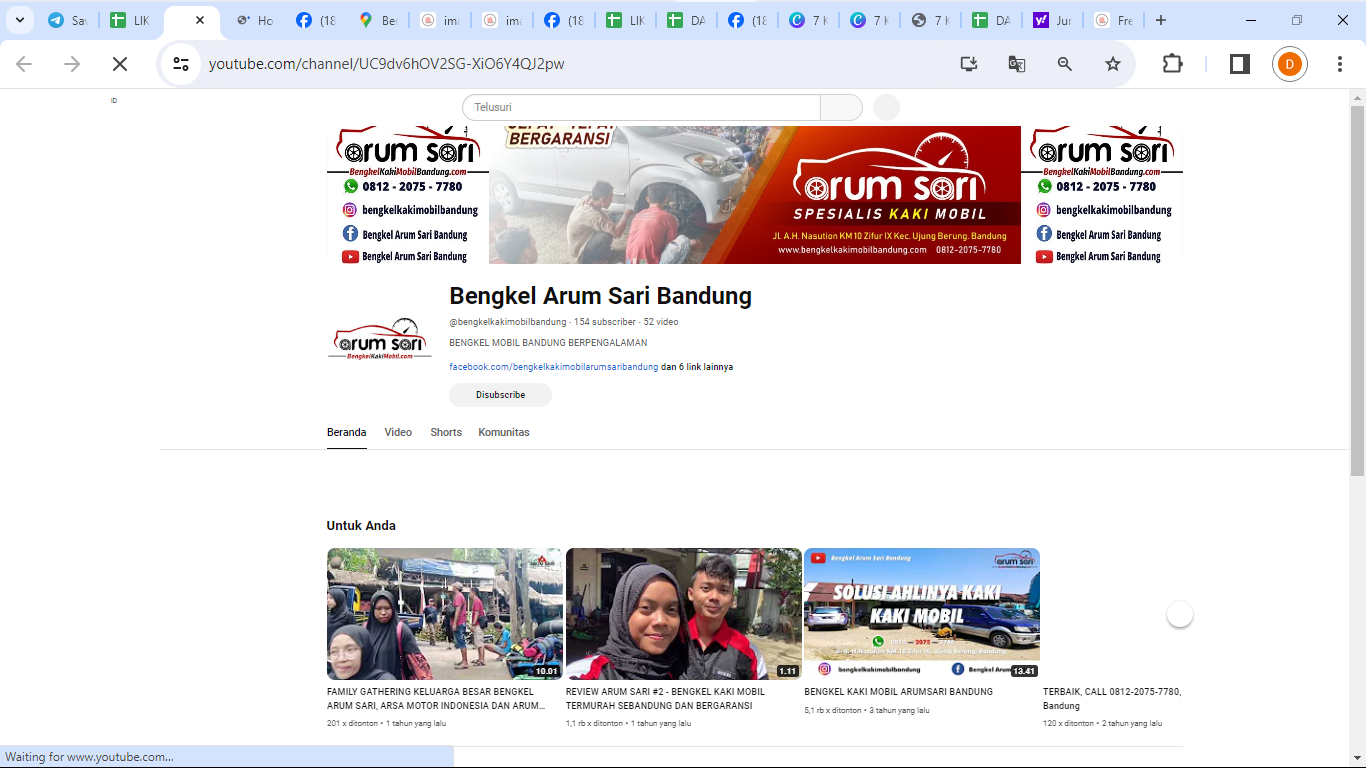The width and height of the screenshot is (1366, 768).
Task: Open title 'FAMILY GATHERING KELUARGA BESAR BENGKEL'
Action: click(437, 698)
